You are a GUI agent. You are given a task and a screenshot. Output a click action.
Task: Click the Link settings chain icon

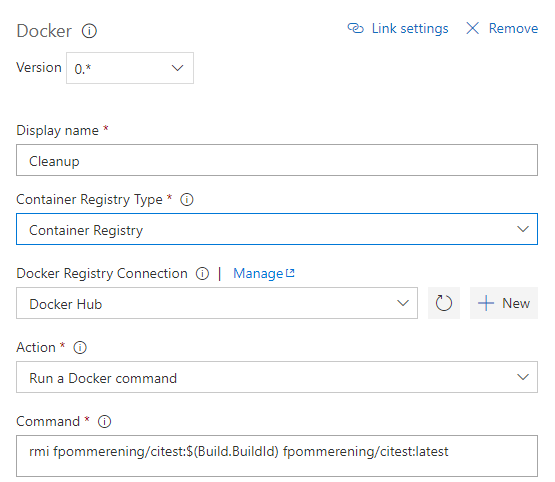point(355,28)
